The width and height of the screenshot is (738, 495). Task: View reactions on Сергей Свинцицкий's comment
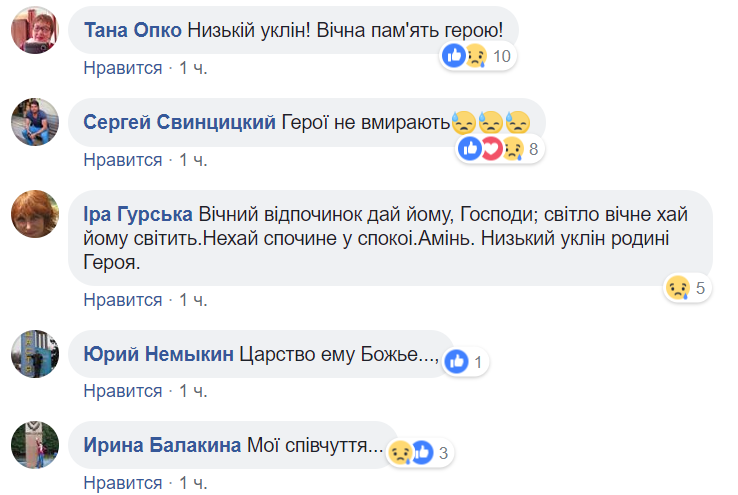click(x=499, y=150)
